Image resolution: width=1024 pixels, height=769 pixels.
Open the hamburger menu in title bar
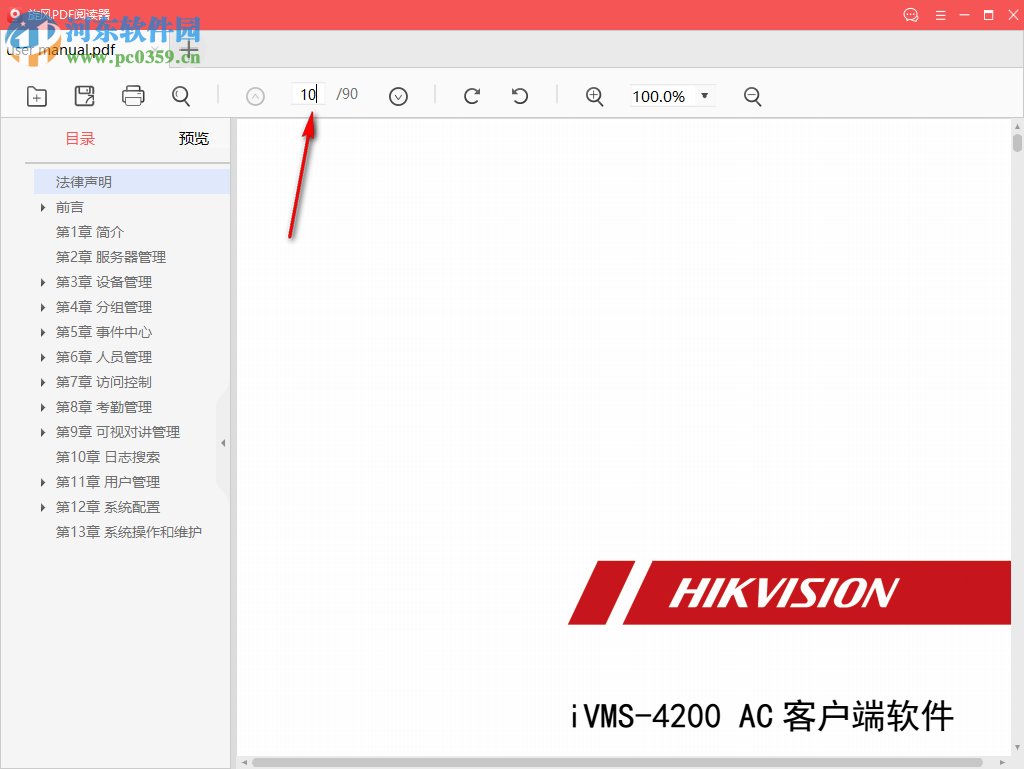(x=940, y=15)
